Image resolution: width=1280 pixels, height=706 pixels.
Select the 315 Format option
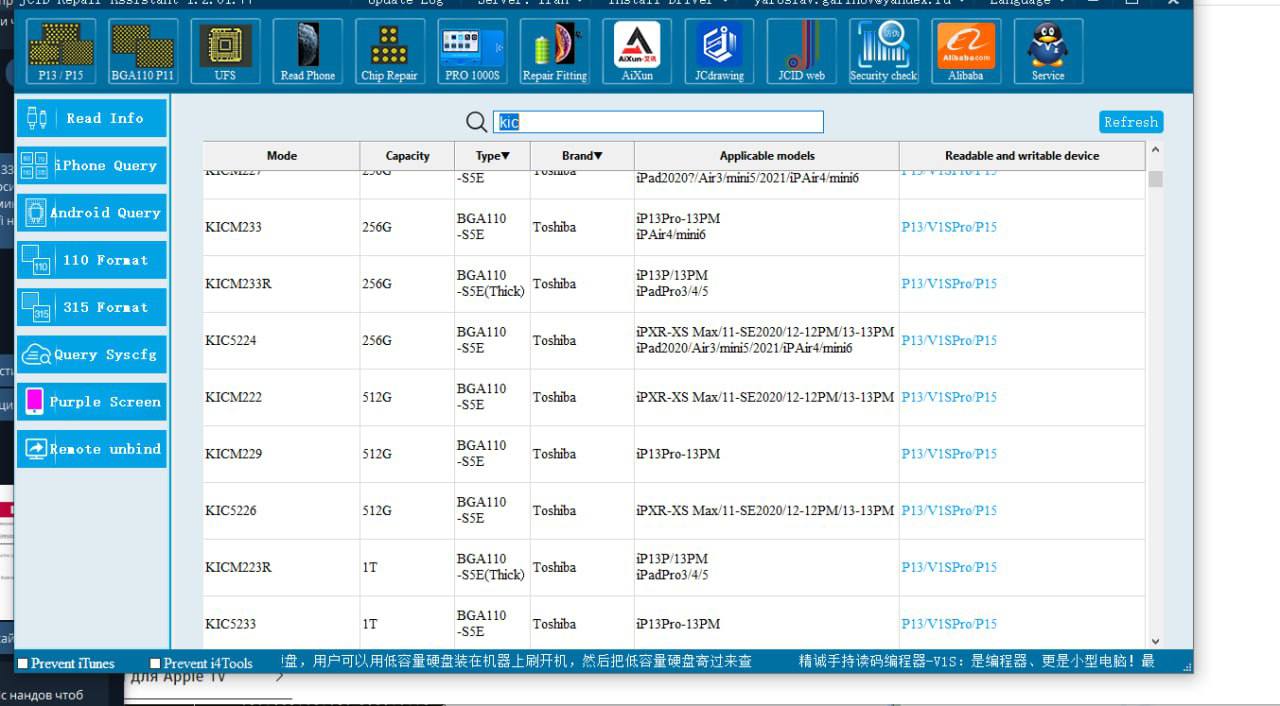pyautogui.click(x=91, y=307)
